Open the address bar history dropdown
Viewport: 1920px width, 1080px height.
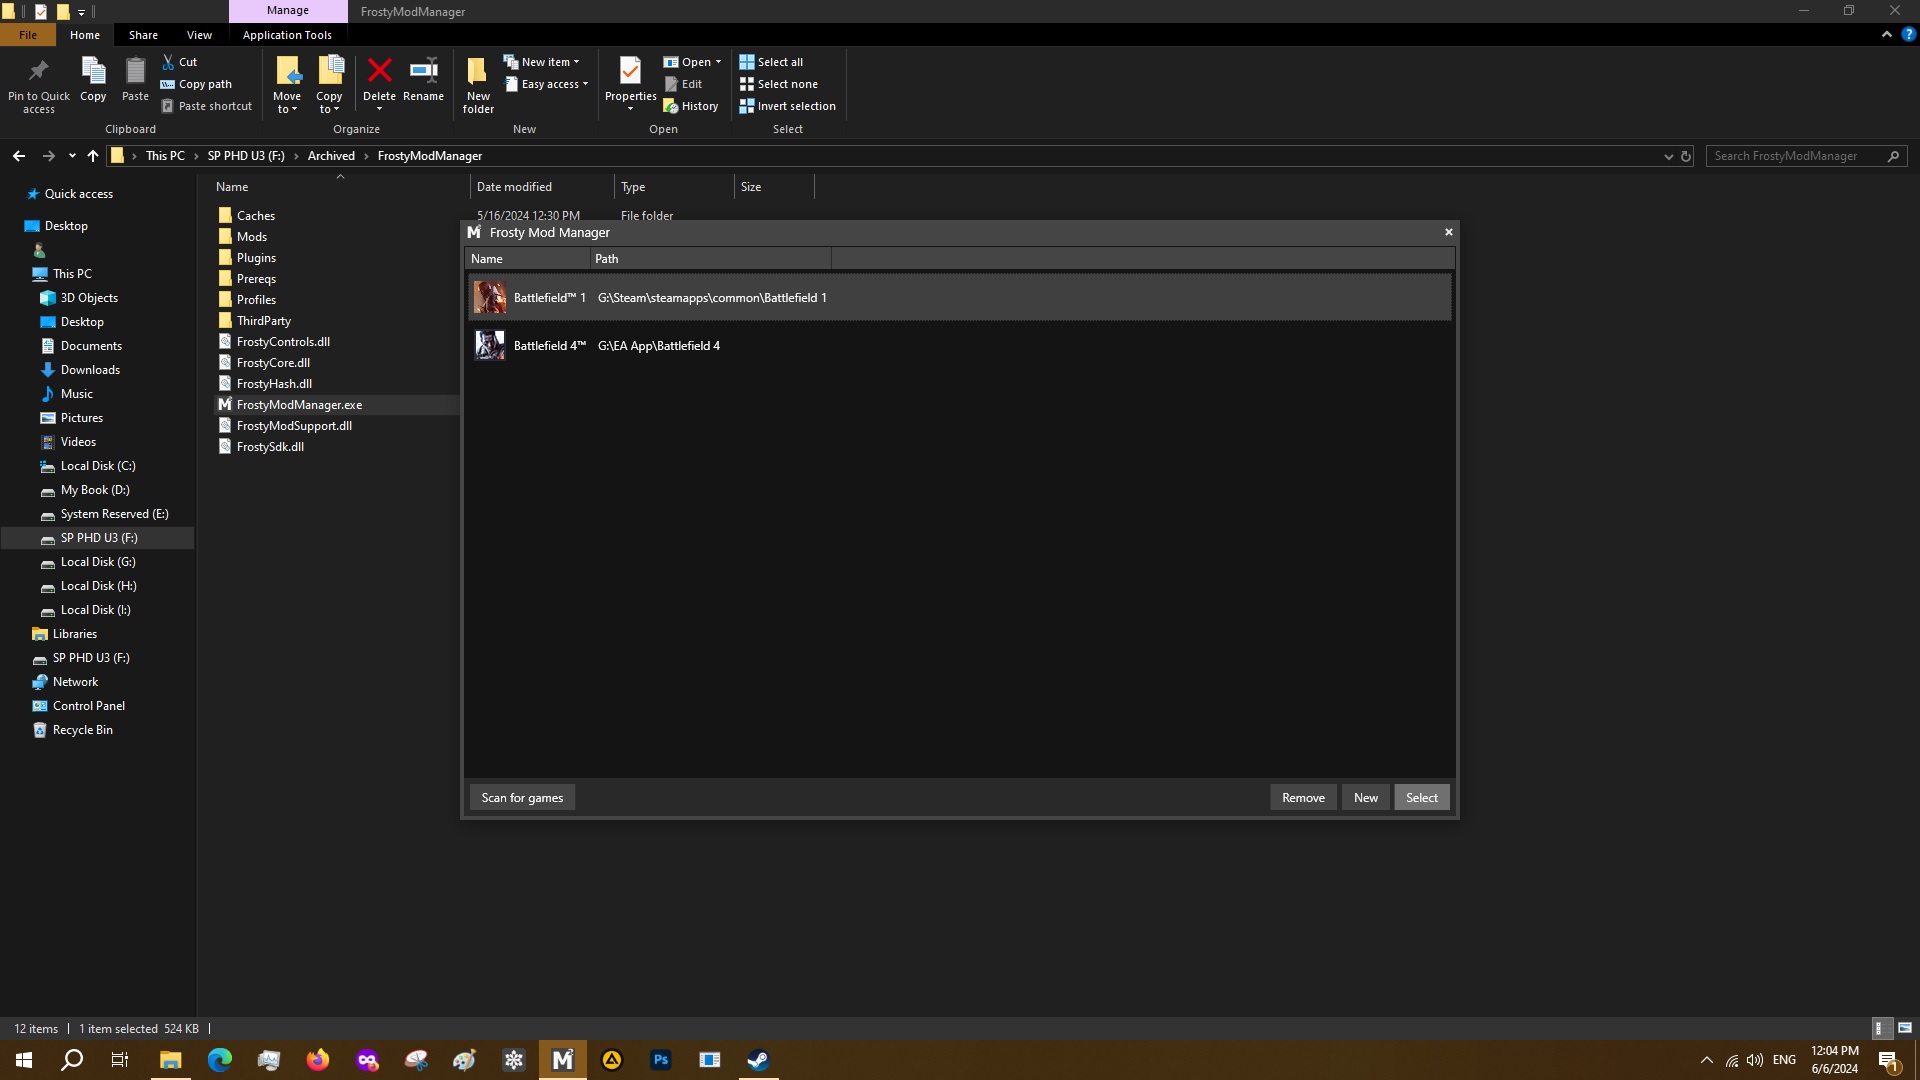[x=1668, y=156]
